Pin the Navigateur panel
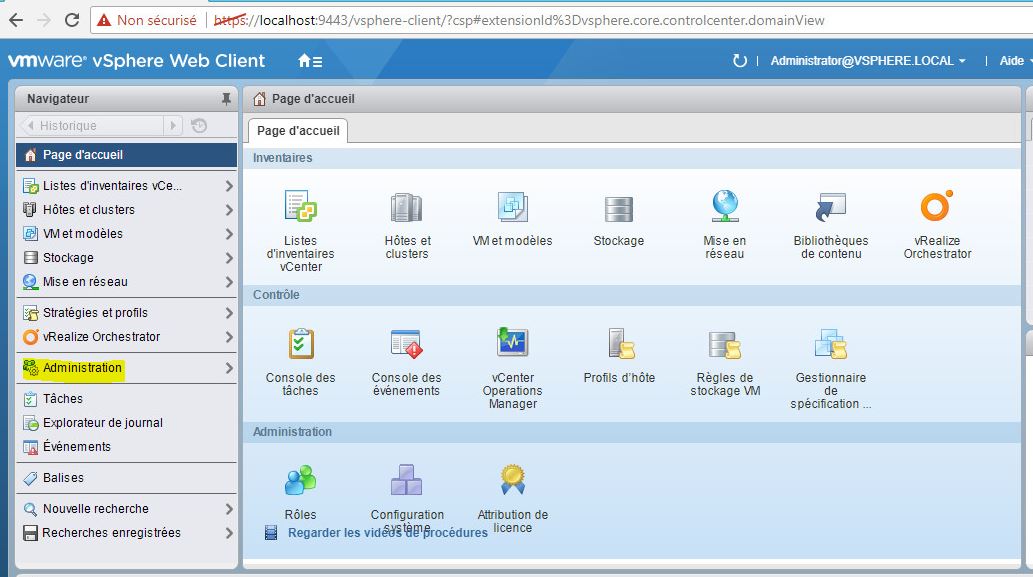Viewport: 1033px width, 577px height. pos(226,99)
